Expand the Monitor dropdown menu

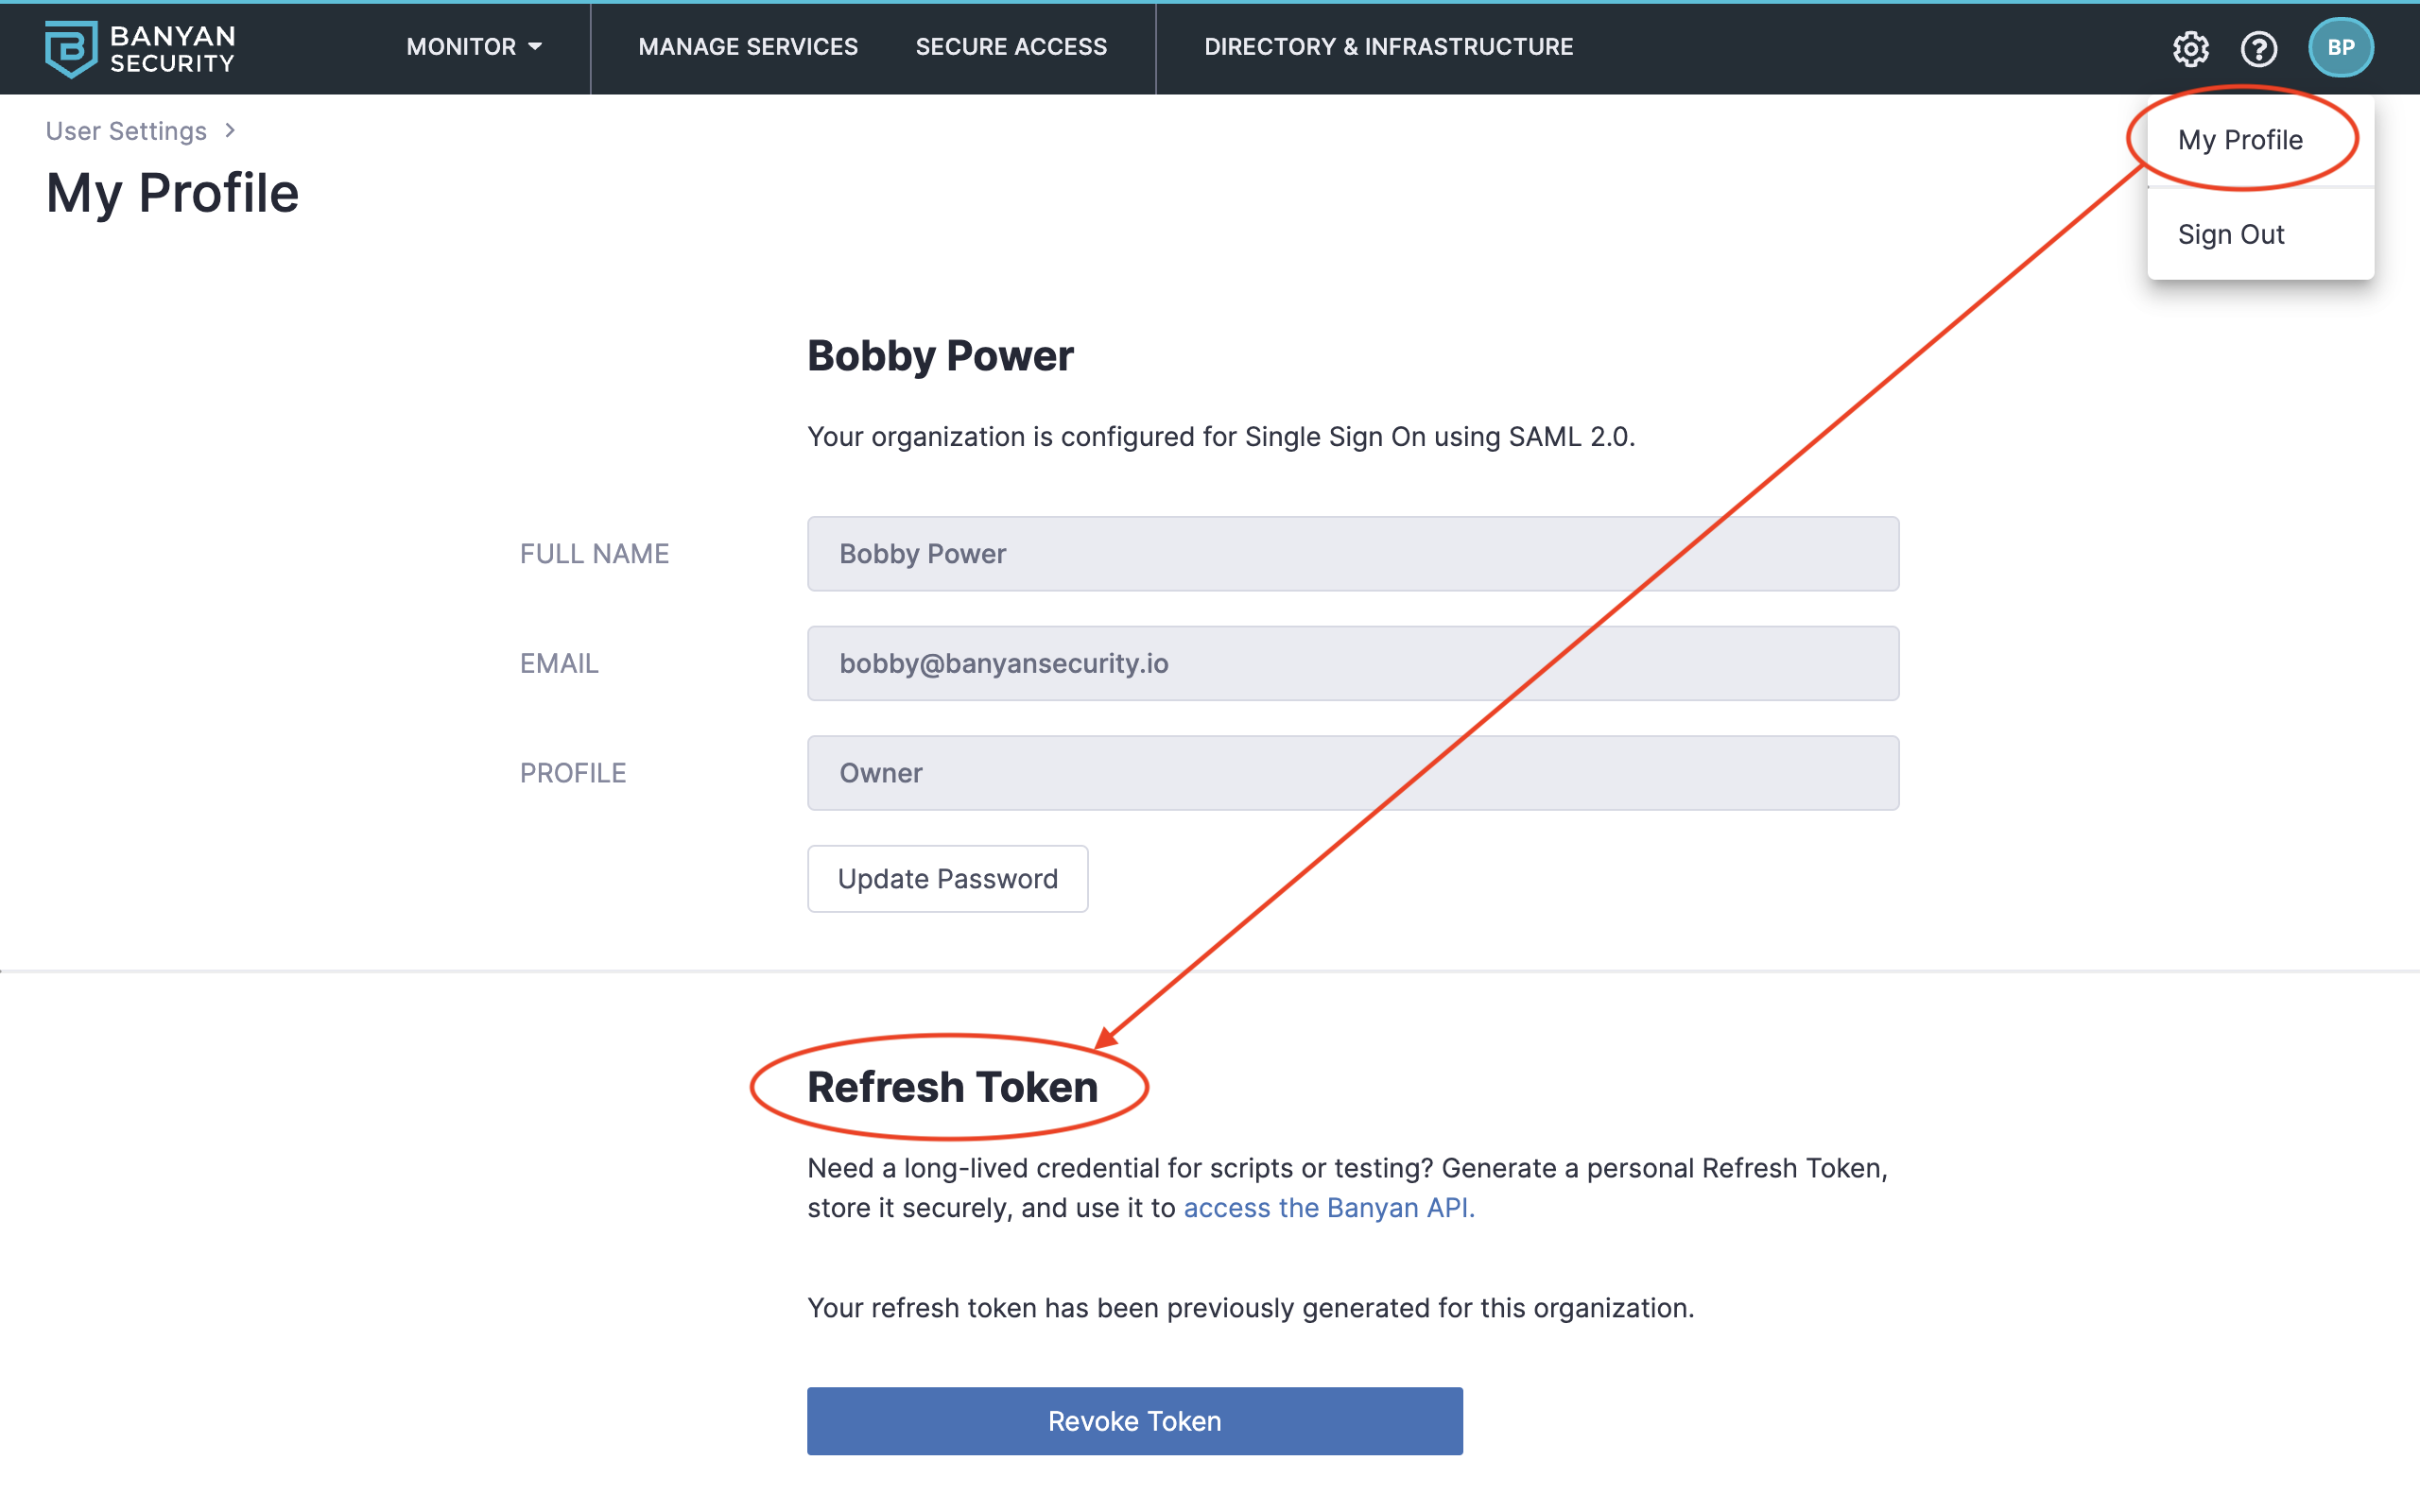474,47
